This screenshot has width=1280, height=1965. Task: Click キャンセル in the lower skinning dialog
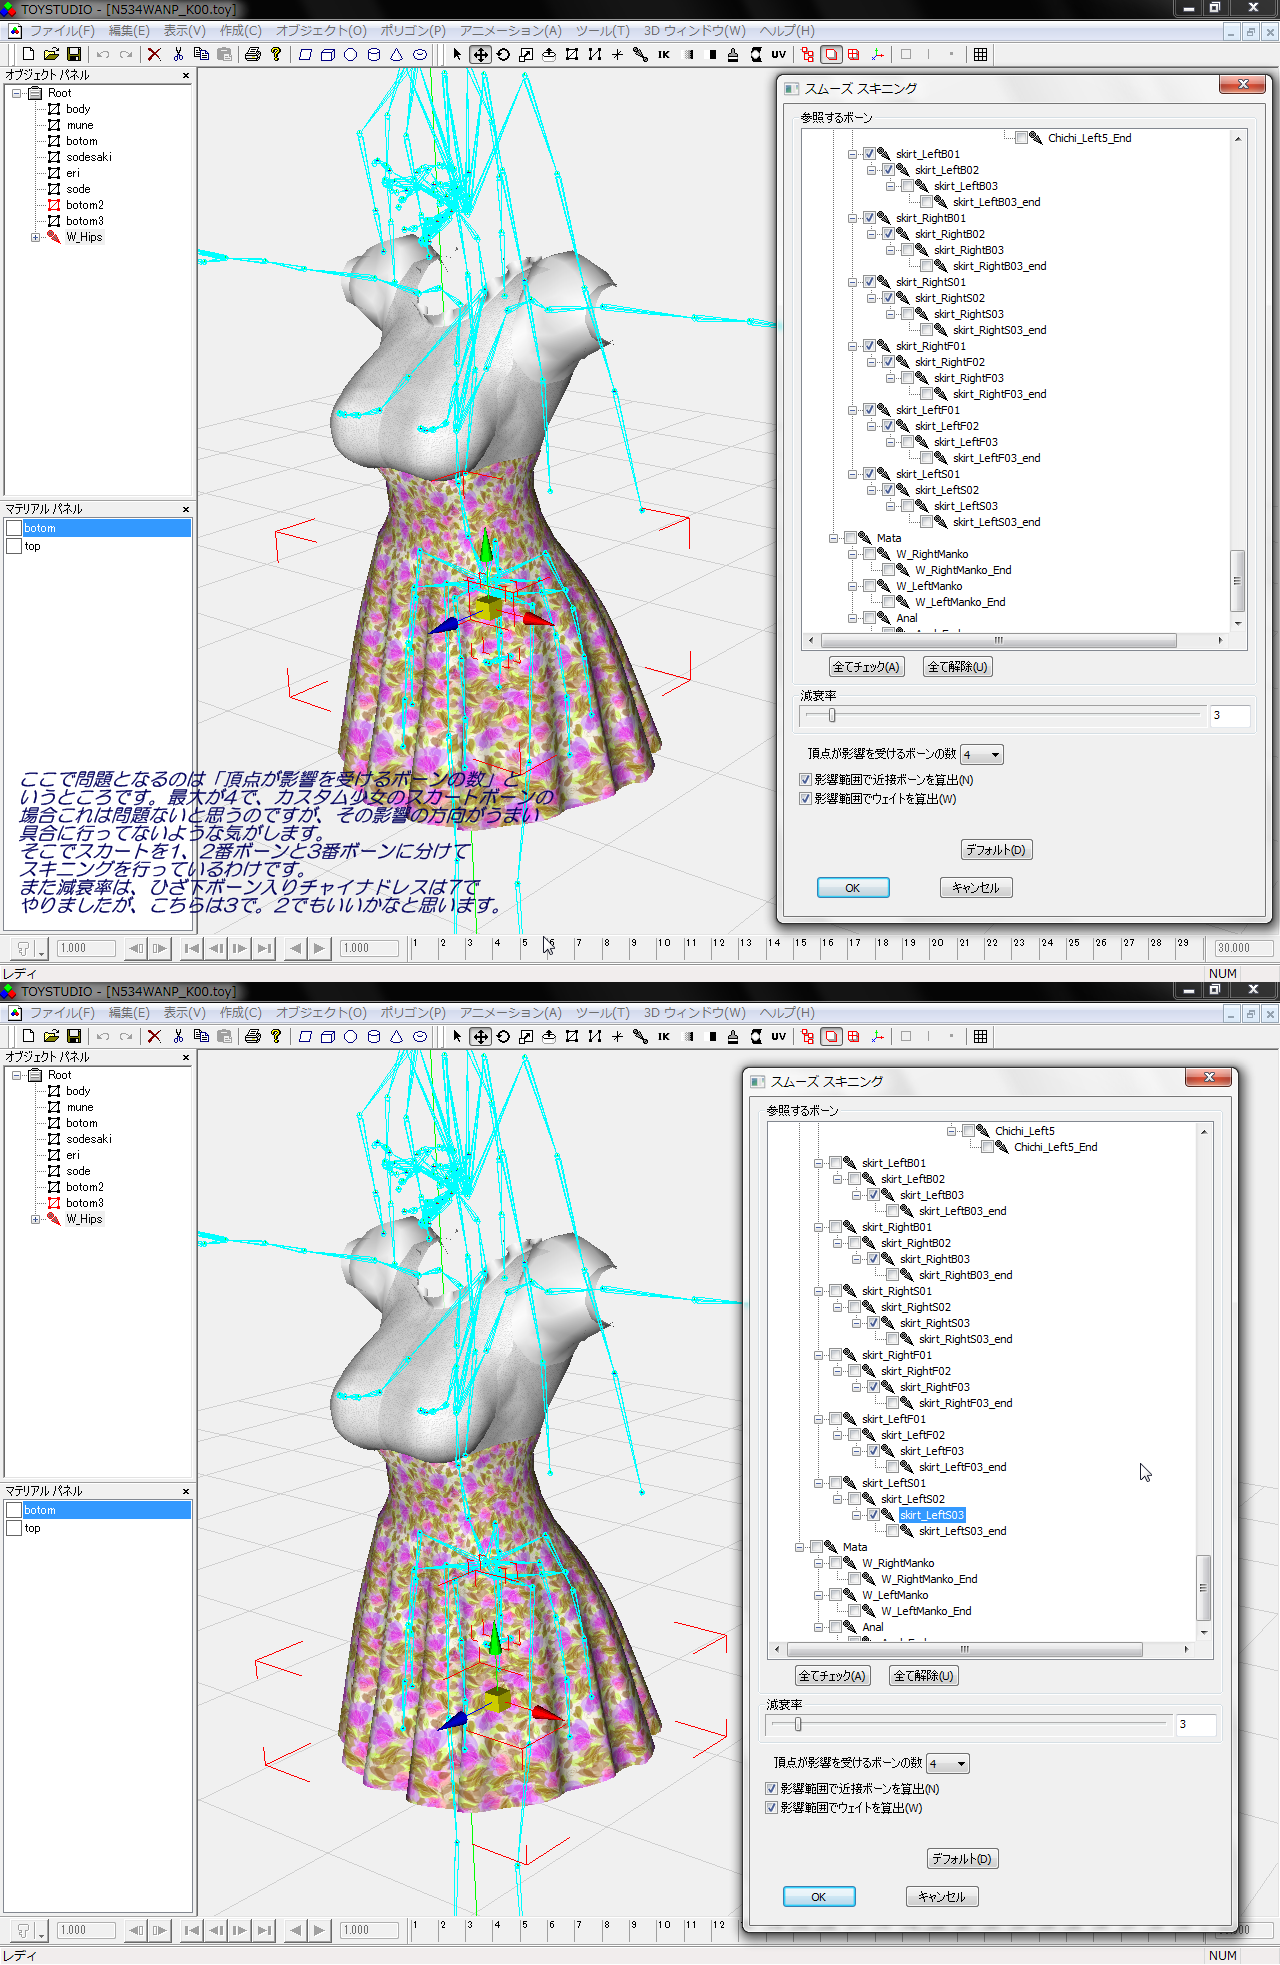pos(941,1897)
